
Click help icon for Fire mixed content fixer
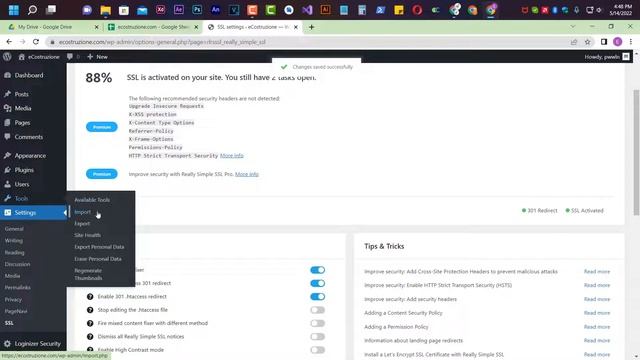(90, 323)
